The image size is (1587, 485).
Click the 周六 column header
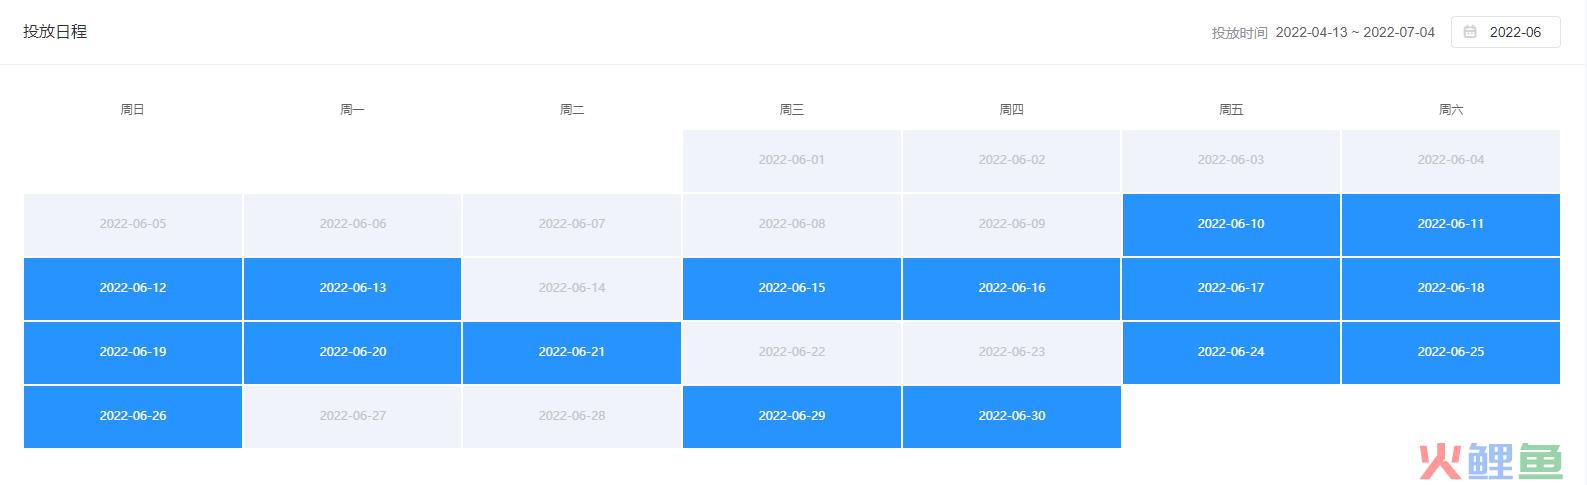[1451, 110]
